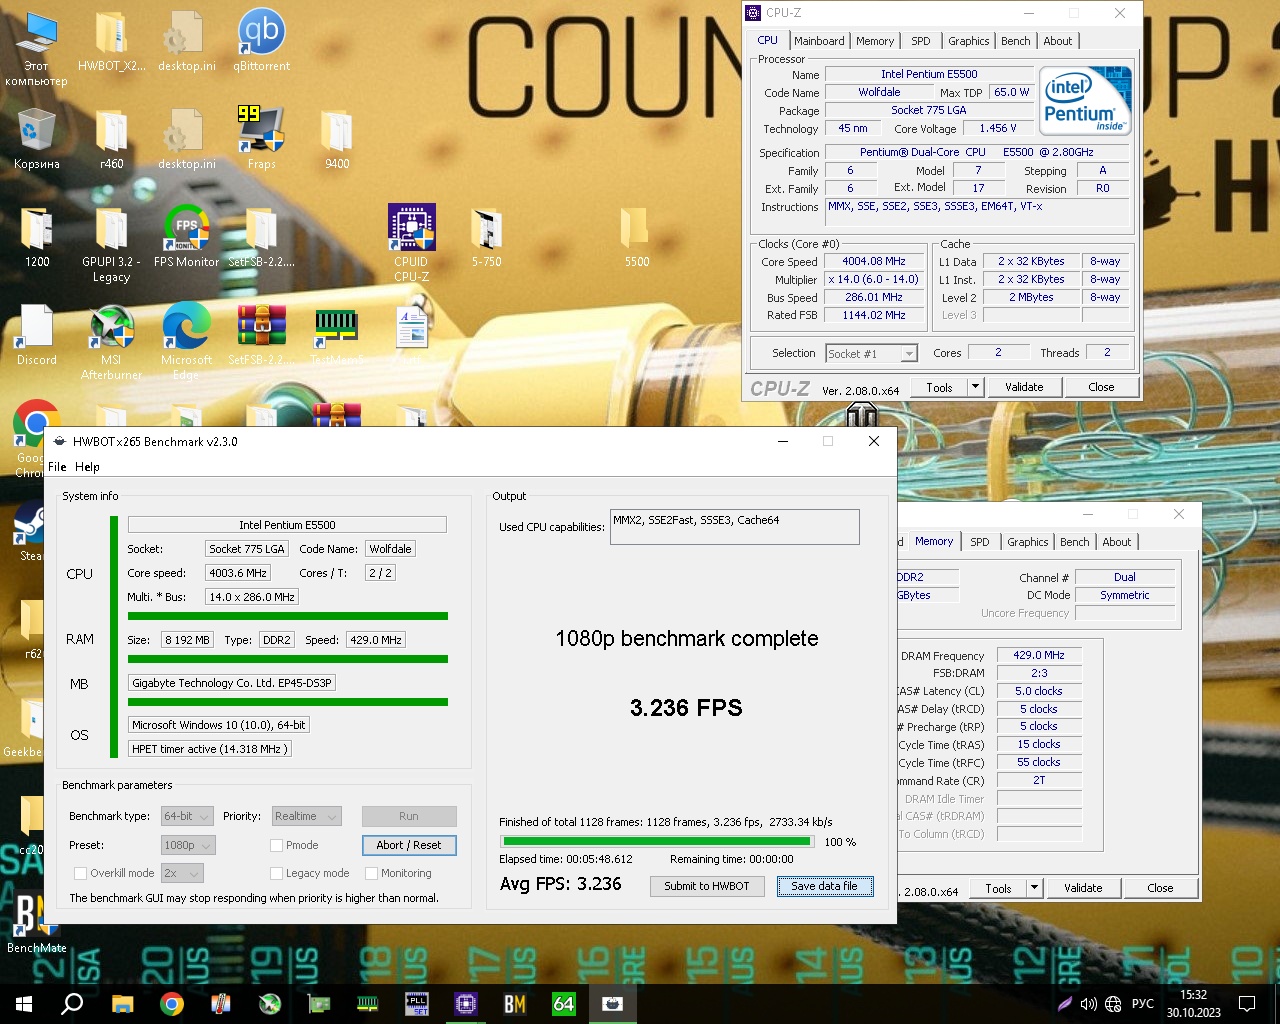
Task: Open the Priority Realtime dropdown
Action: click(x=306, y=816)
